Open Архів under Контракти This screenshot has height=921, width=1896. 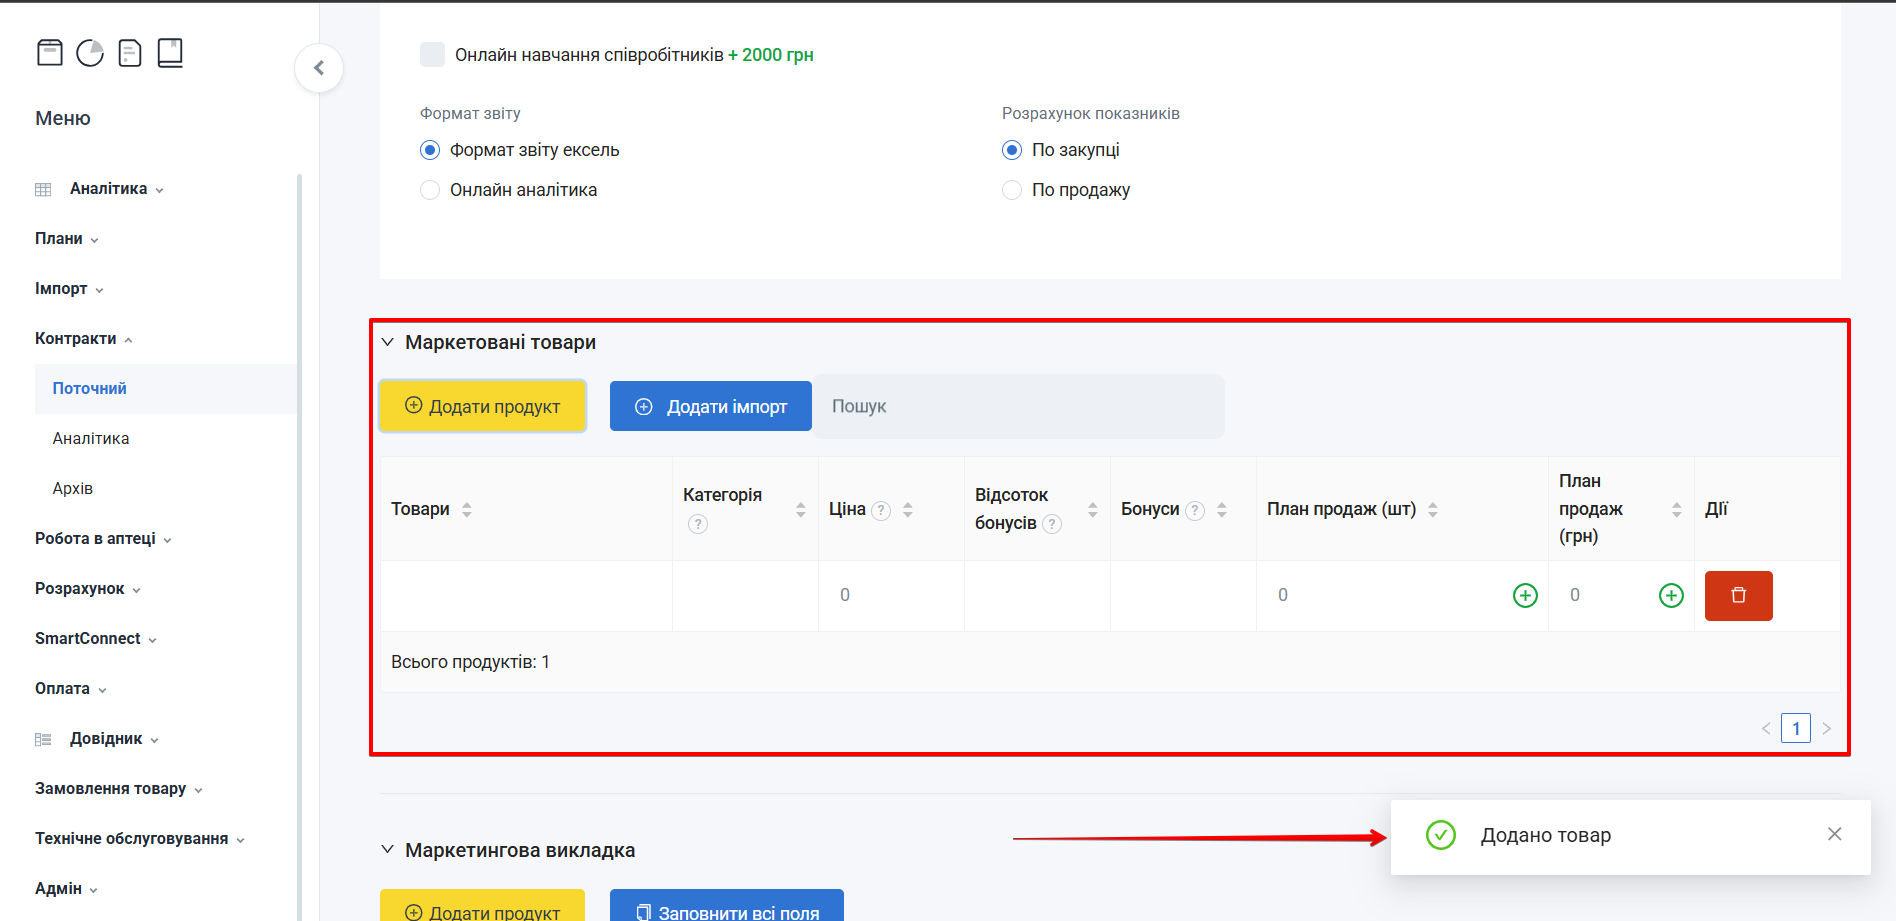(x=73, y=489)
